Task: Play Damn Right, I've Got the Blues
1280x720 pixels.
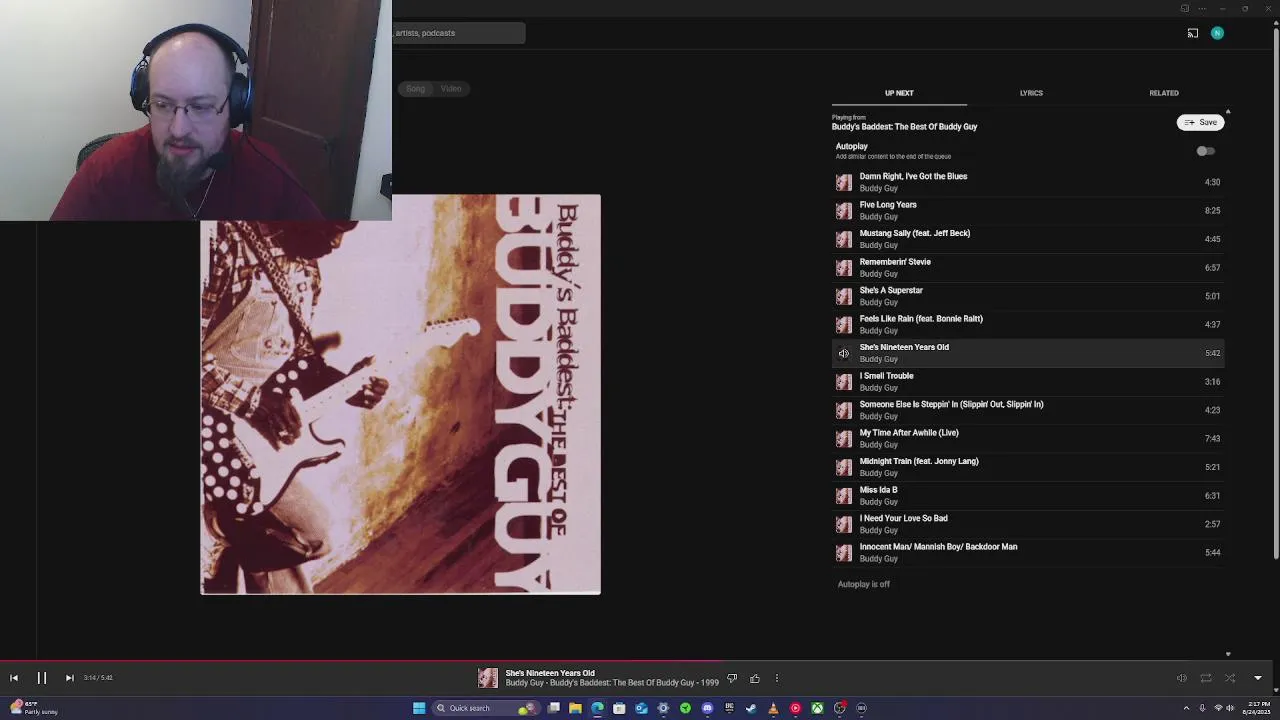Action: click(1028, 182)
